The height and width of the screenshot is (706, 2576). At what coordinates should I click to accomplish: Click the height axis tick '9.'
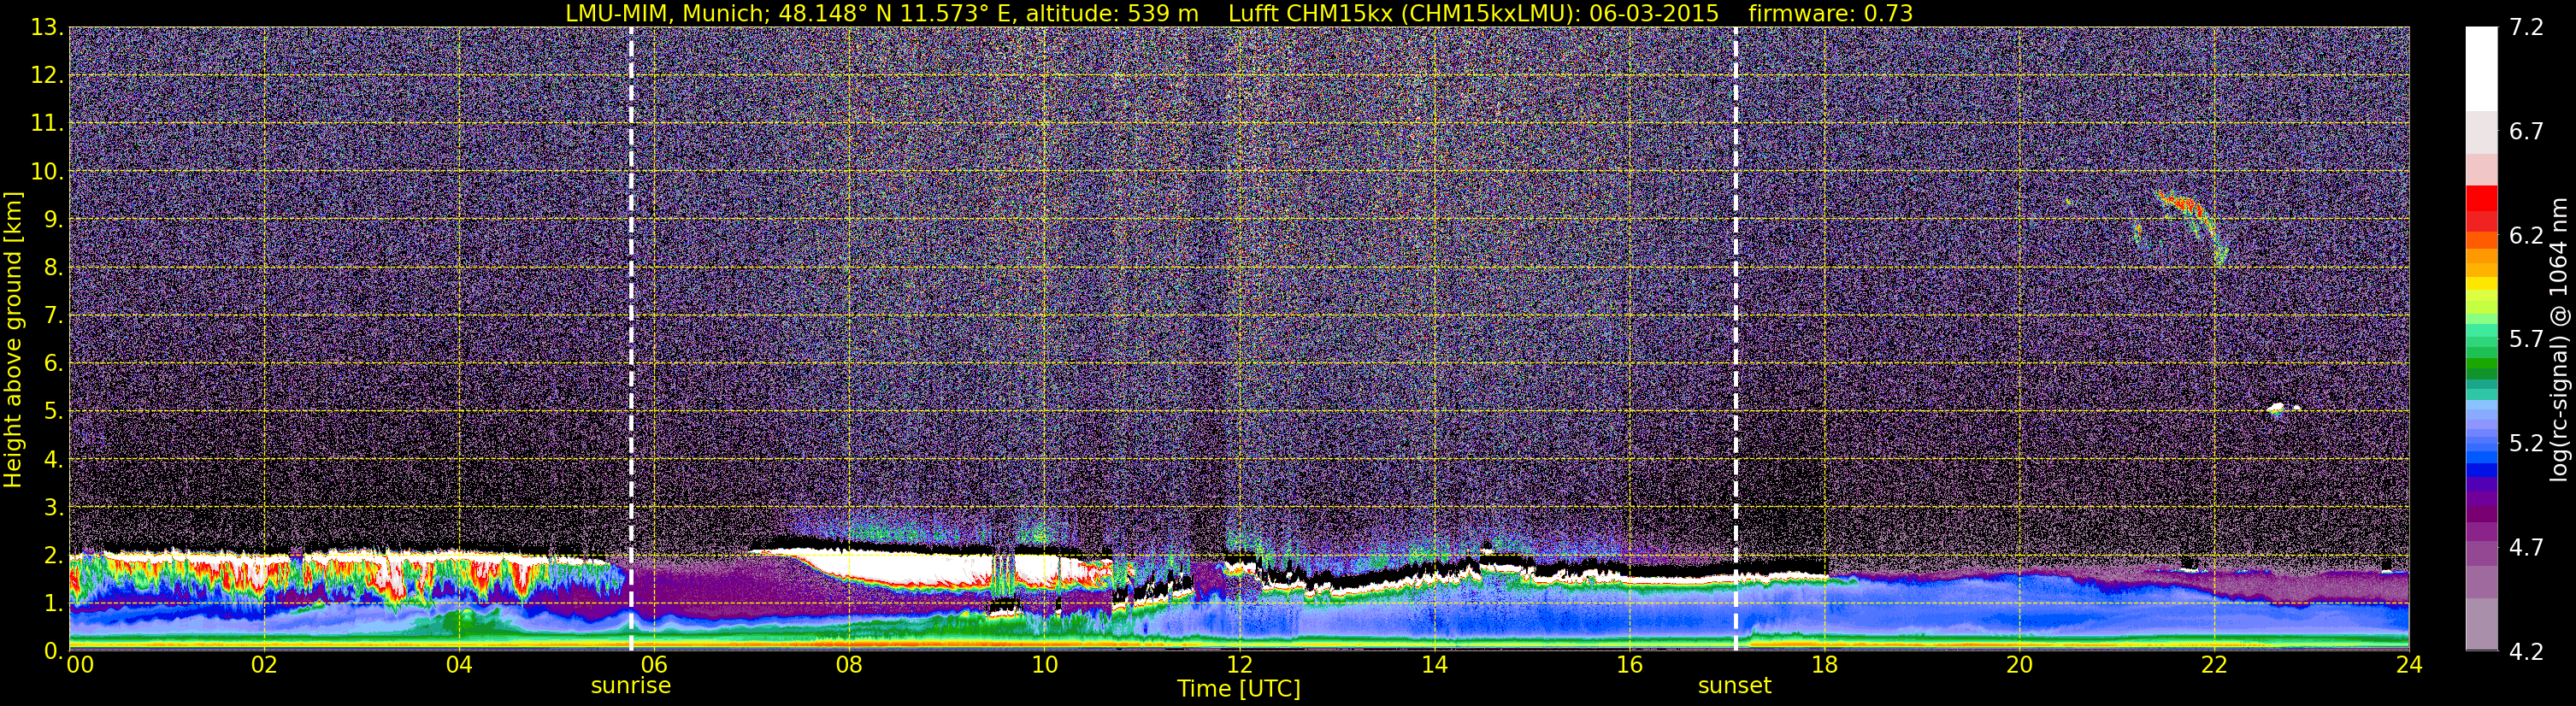pos(53,220)
